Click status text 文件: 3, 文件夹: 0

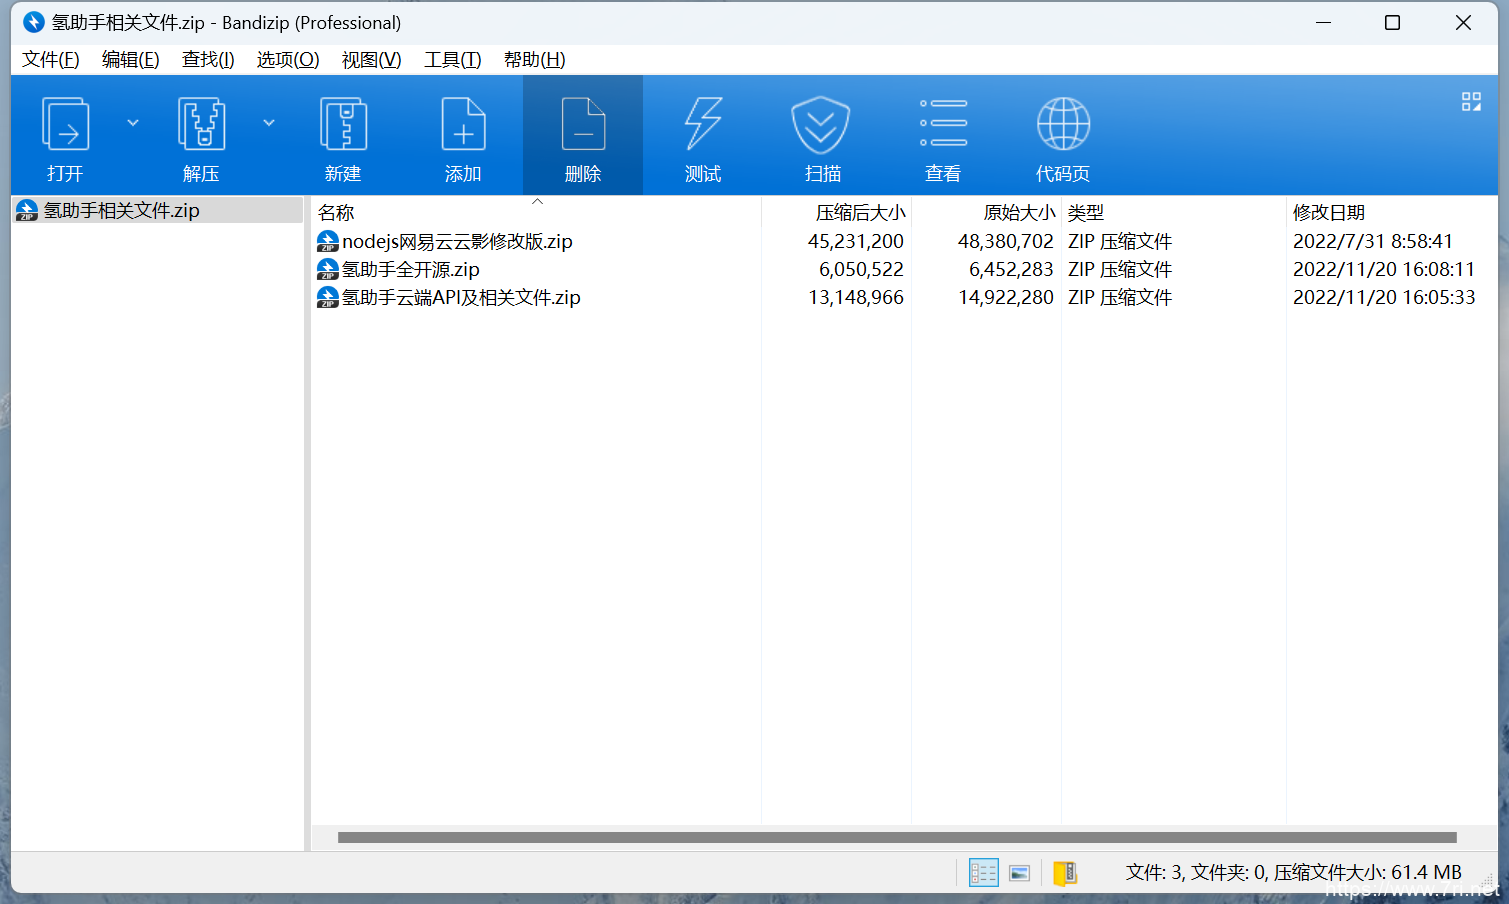[1196, 873]
